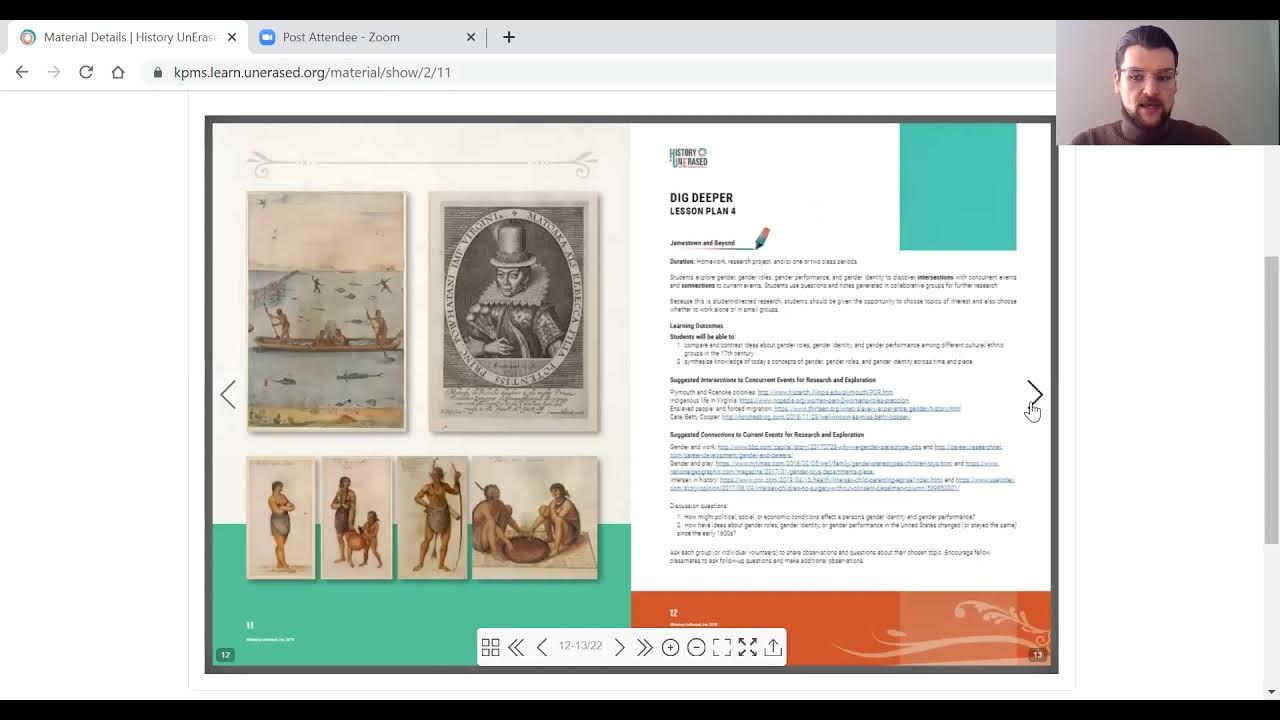Zoom in with the plus circle icon
Viewport: 1280px width, 720px height.
[x=670, y=648]
